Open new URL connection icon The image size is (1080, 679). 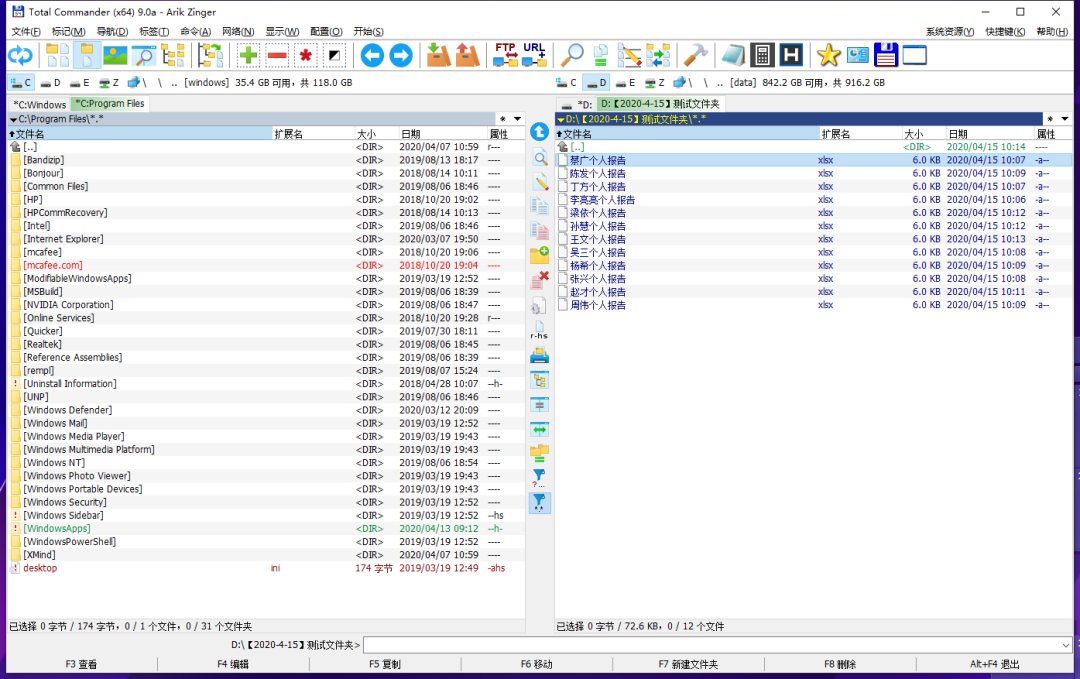click(534, 56)
